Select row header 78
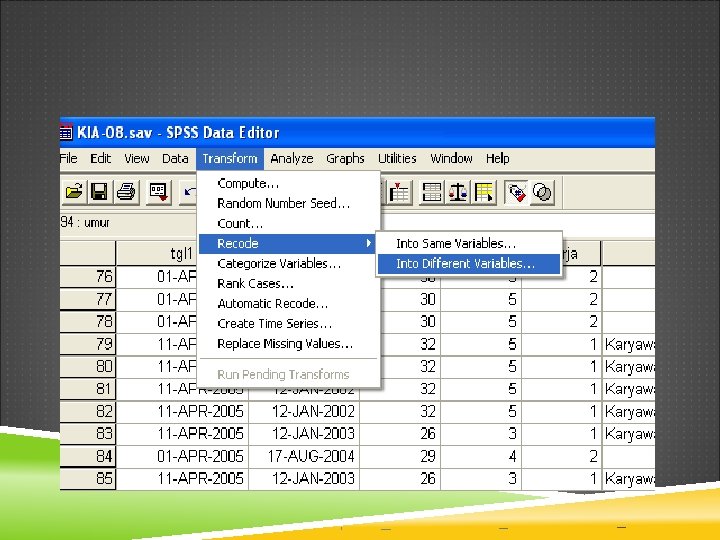 (88, 321)
